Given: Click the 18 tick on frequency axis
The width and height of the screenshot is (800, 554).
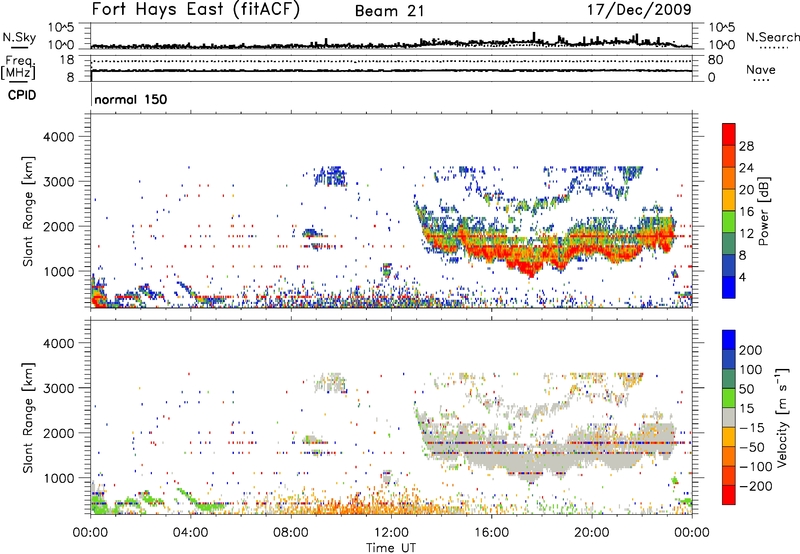Looking at the screenshot, I should coord(66,60).
